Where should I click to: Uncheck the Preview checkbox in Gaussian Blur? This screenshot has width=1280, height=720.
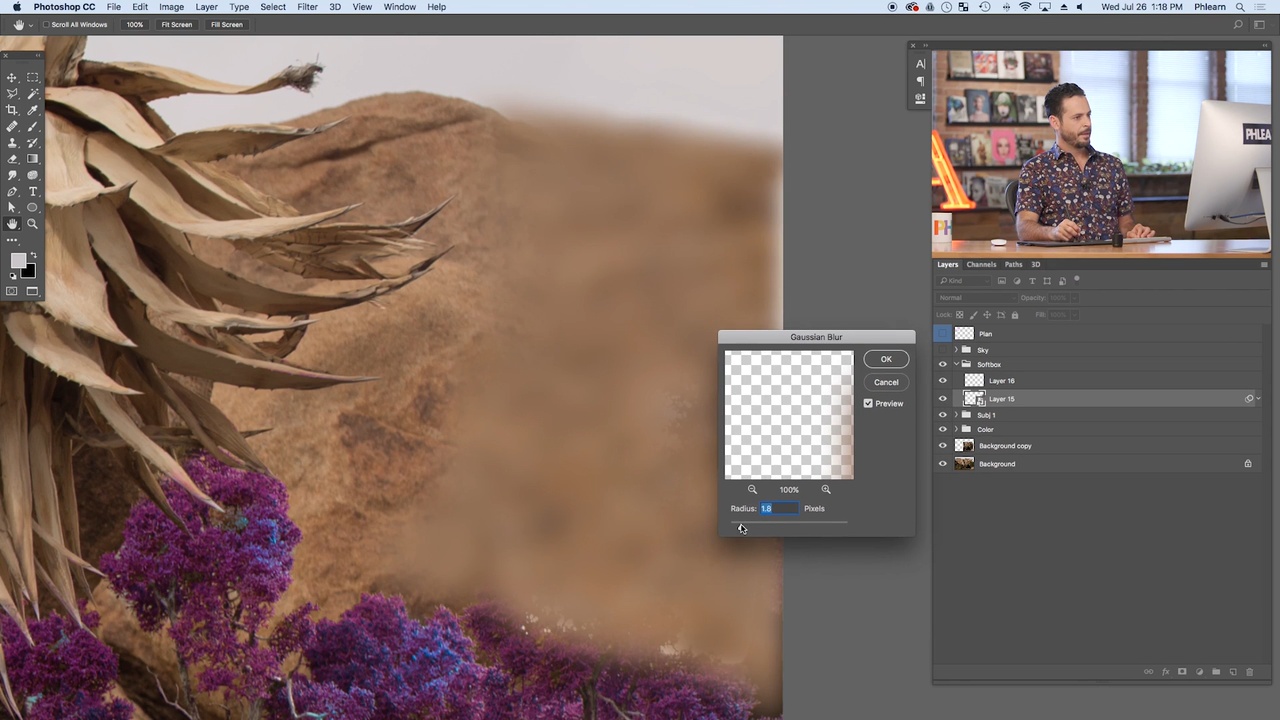868,403
